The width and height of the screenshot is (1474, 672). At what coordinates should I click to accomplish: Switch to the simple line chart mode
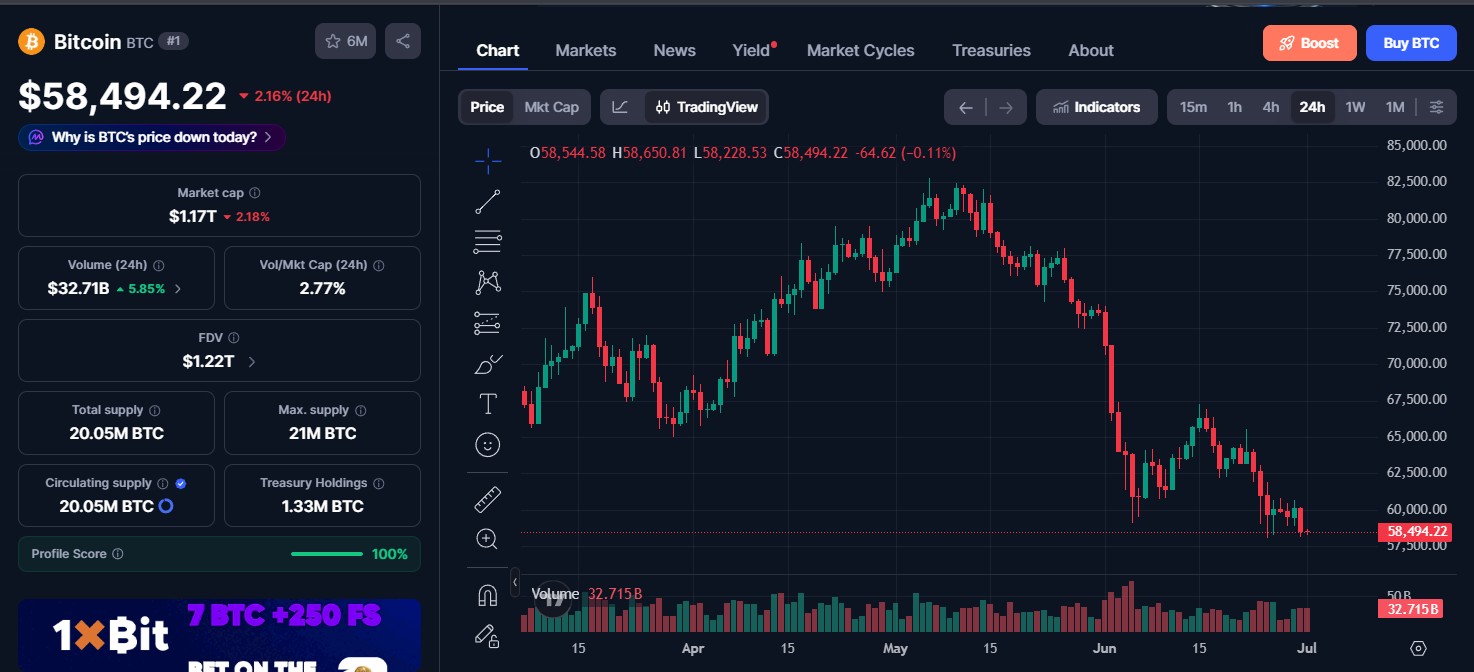621,107
